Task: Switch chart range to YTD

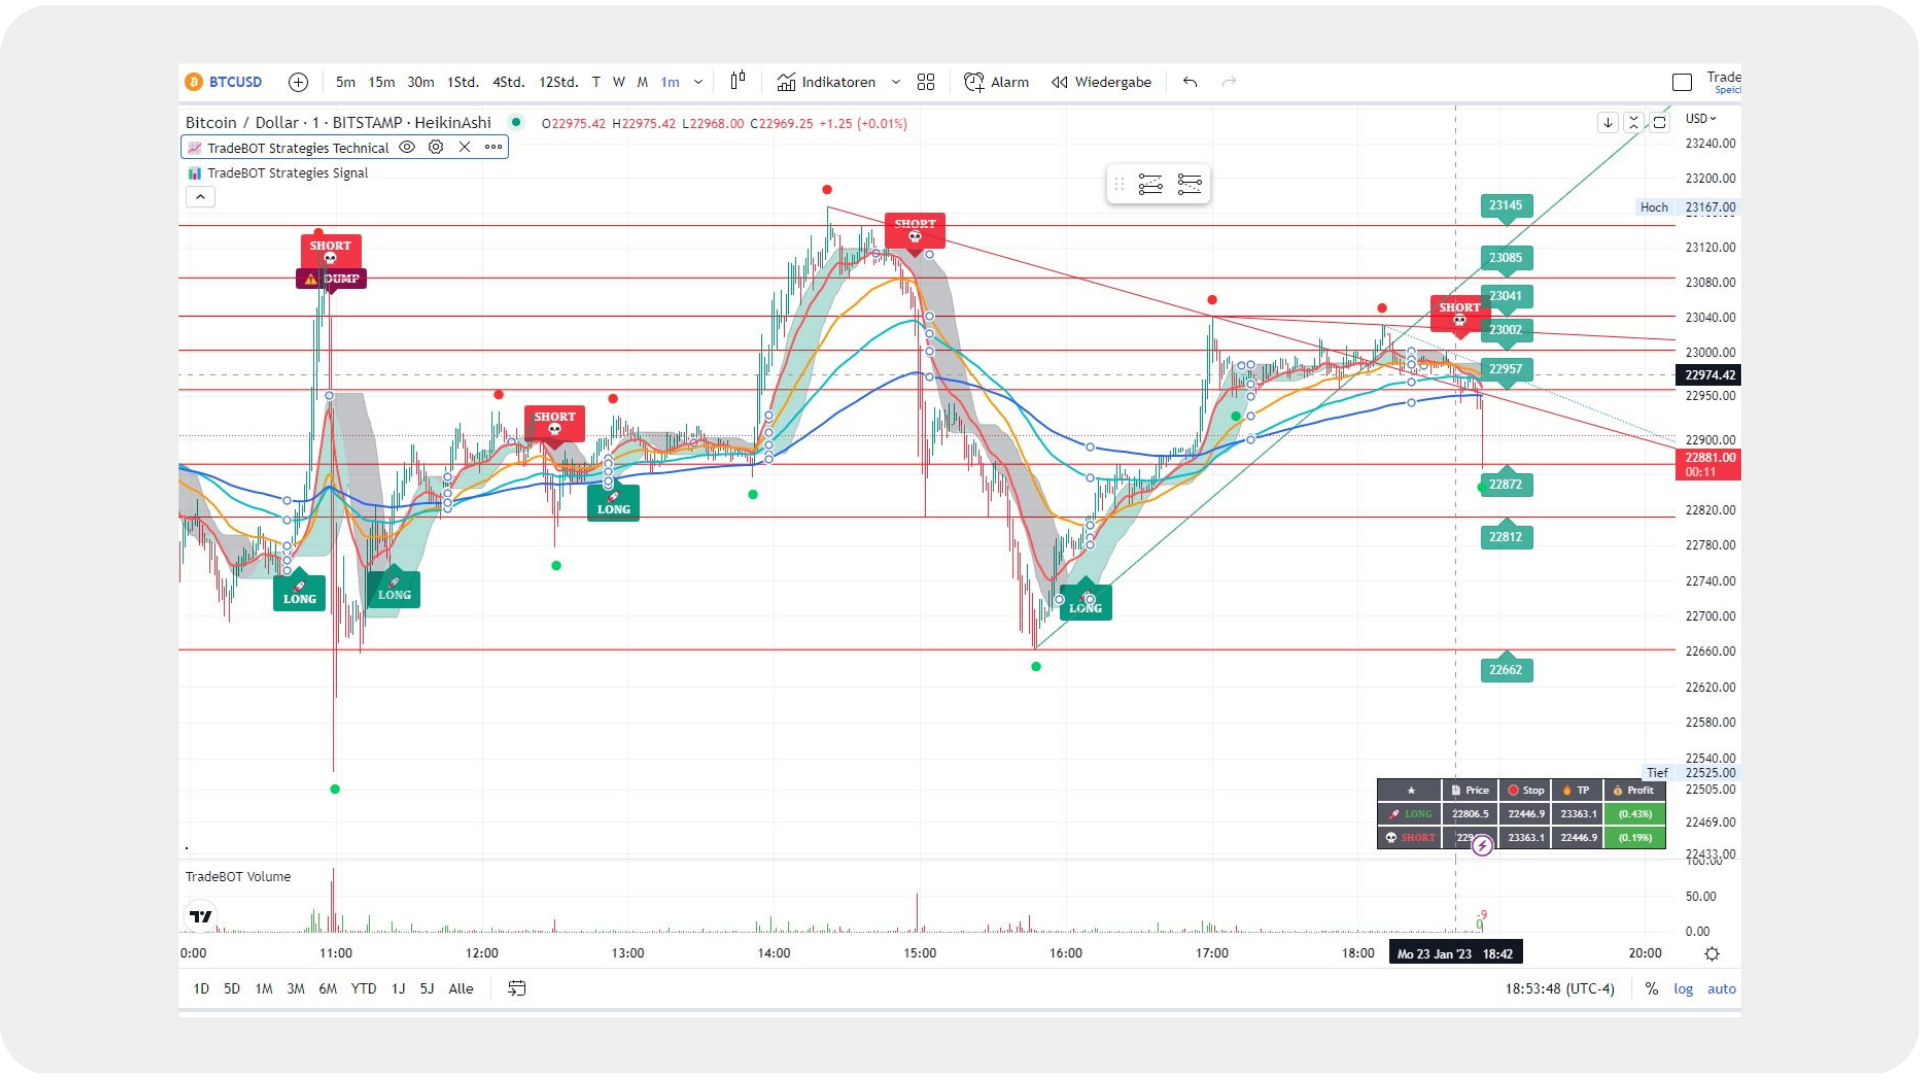Action: tap(363, 988)
